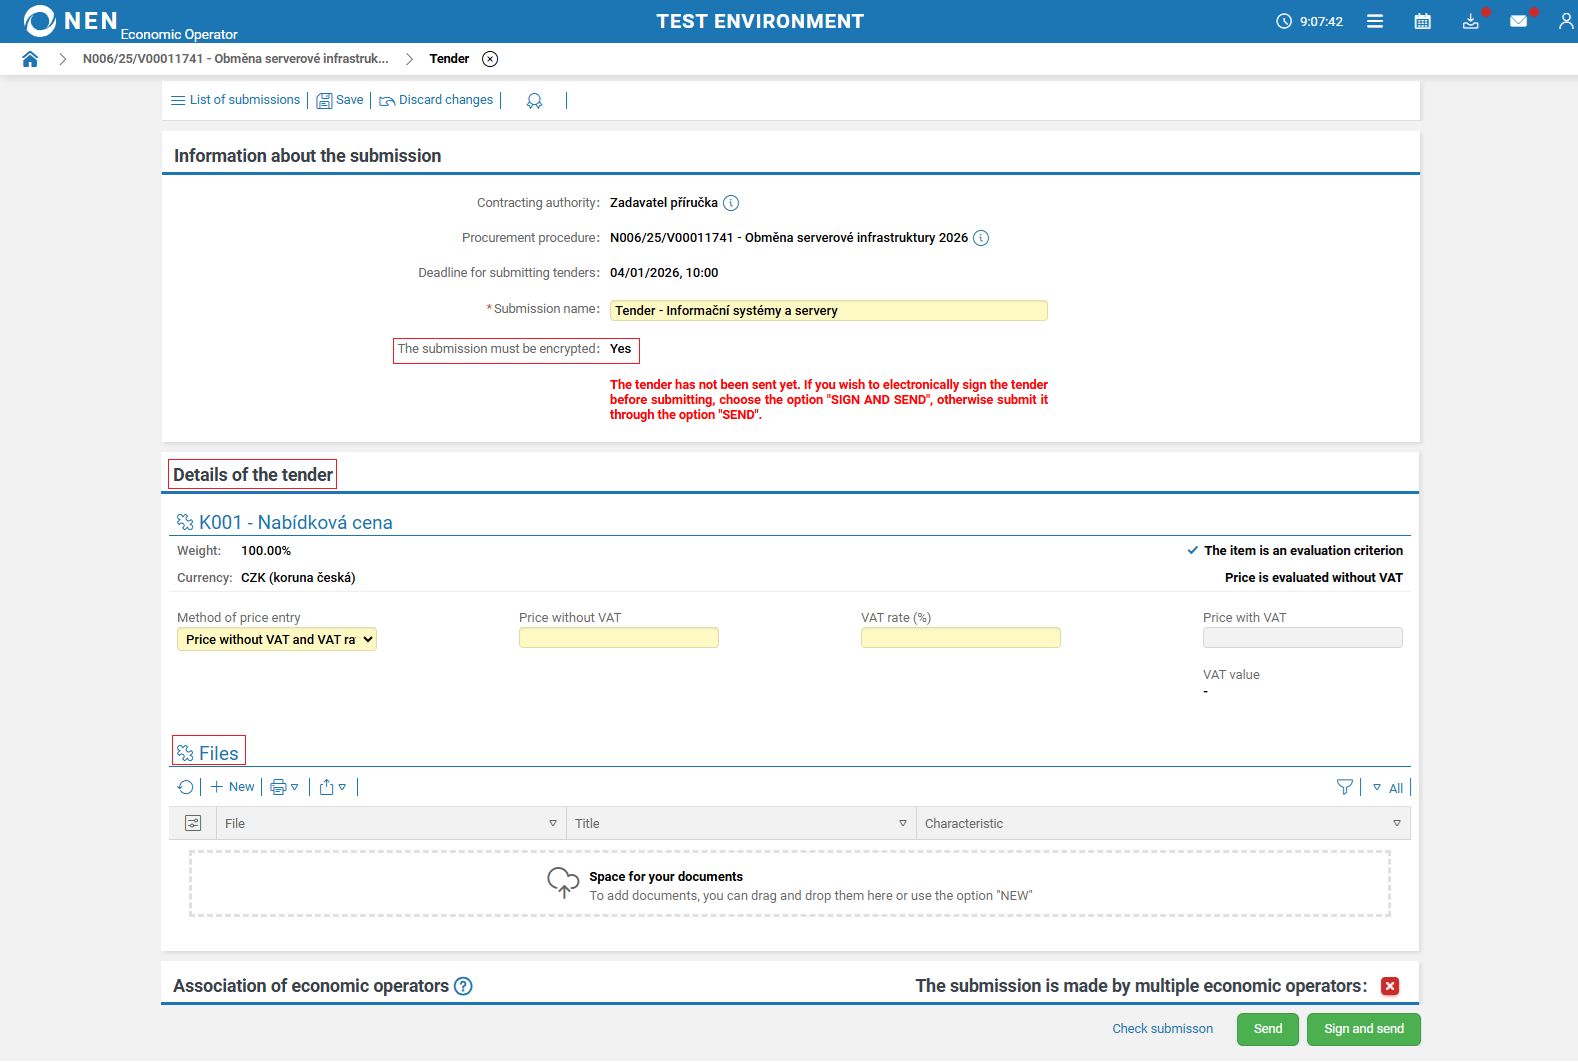The height and width of the screenshot is (1063, 1578).
Task: Open the hamburger menu in header
Action: [1375, 21]
